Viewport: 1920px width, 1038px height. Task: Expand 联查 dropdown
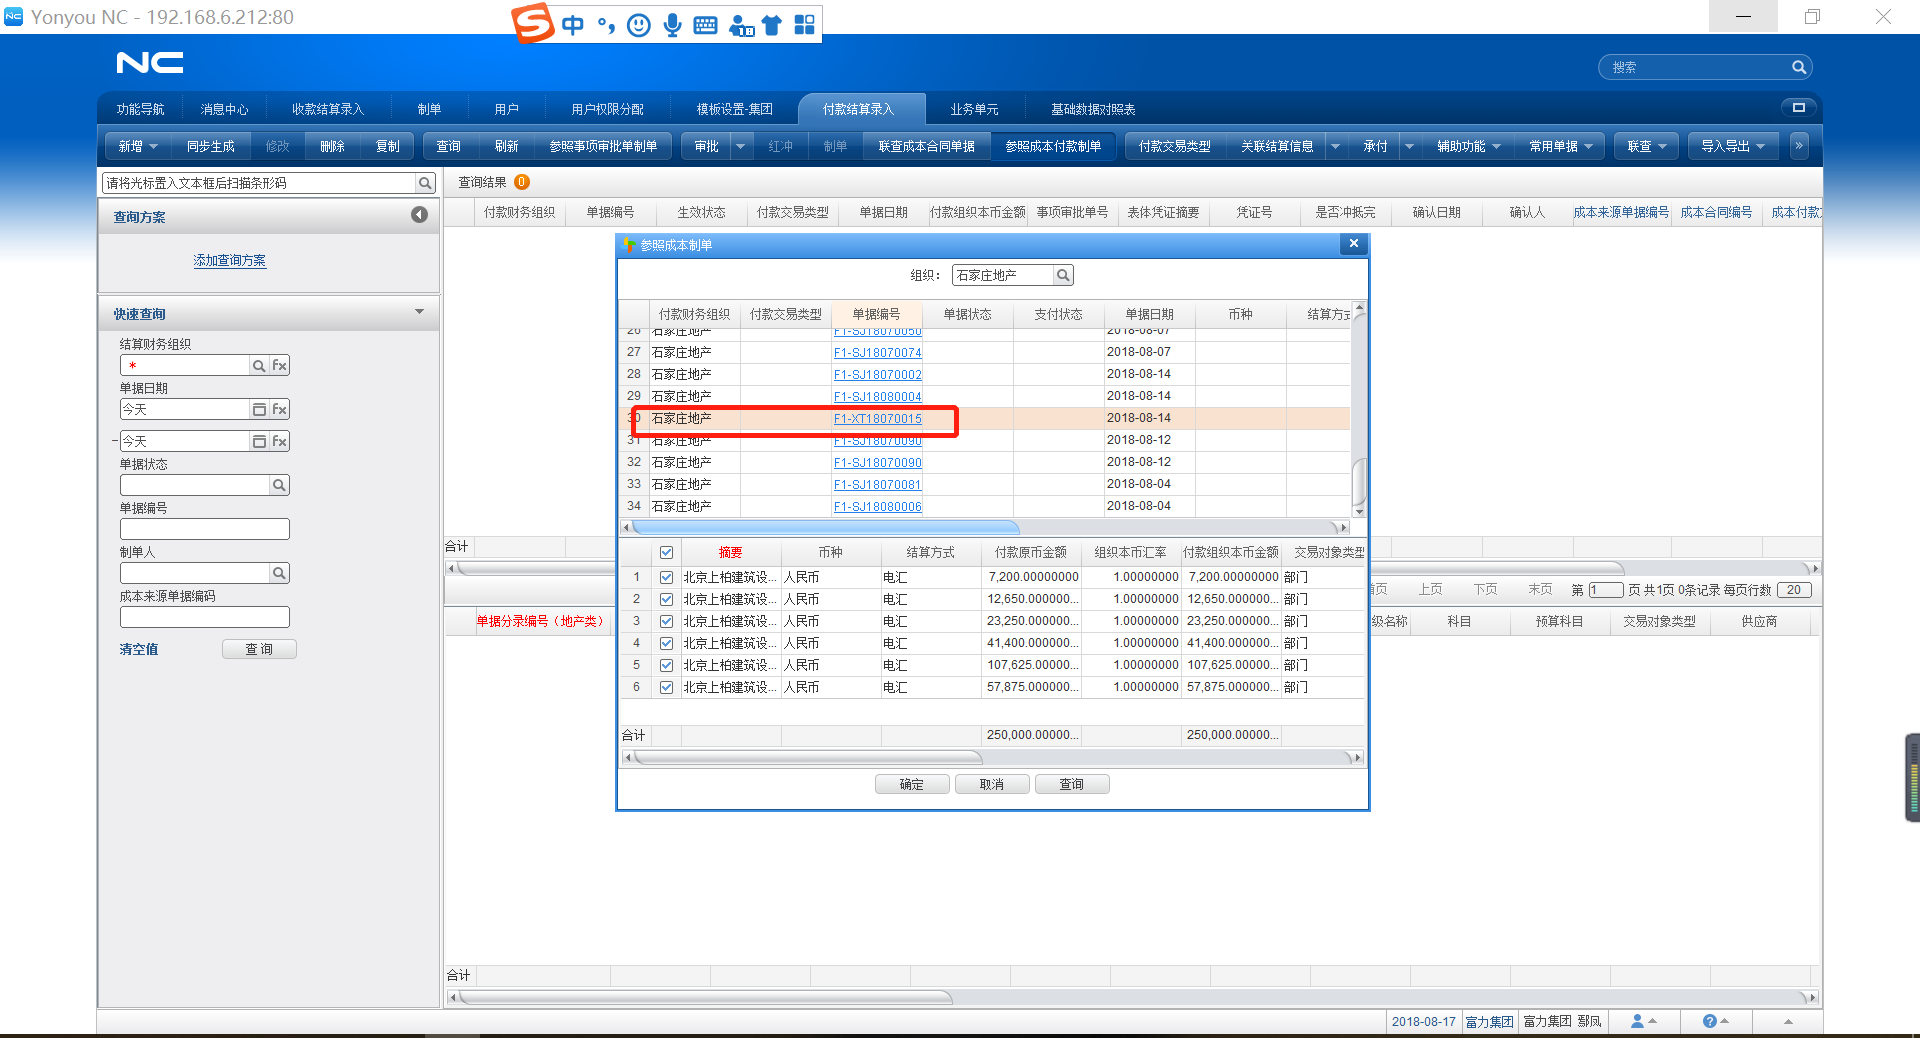pos(1662,147)
